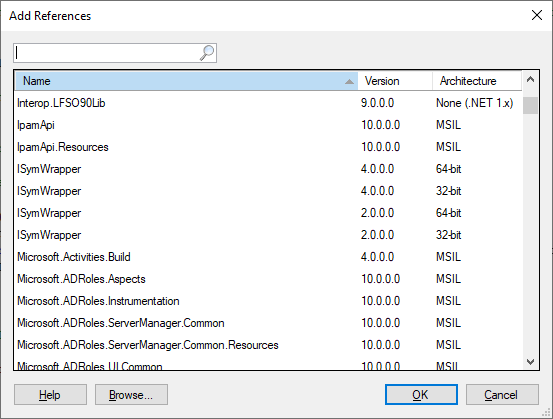Cancel the Add References dialog
The width and height of the screenshot is (553, 419).
[502, 395]
